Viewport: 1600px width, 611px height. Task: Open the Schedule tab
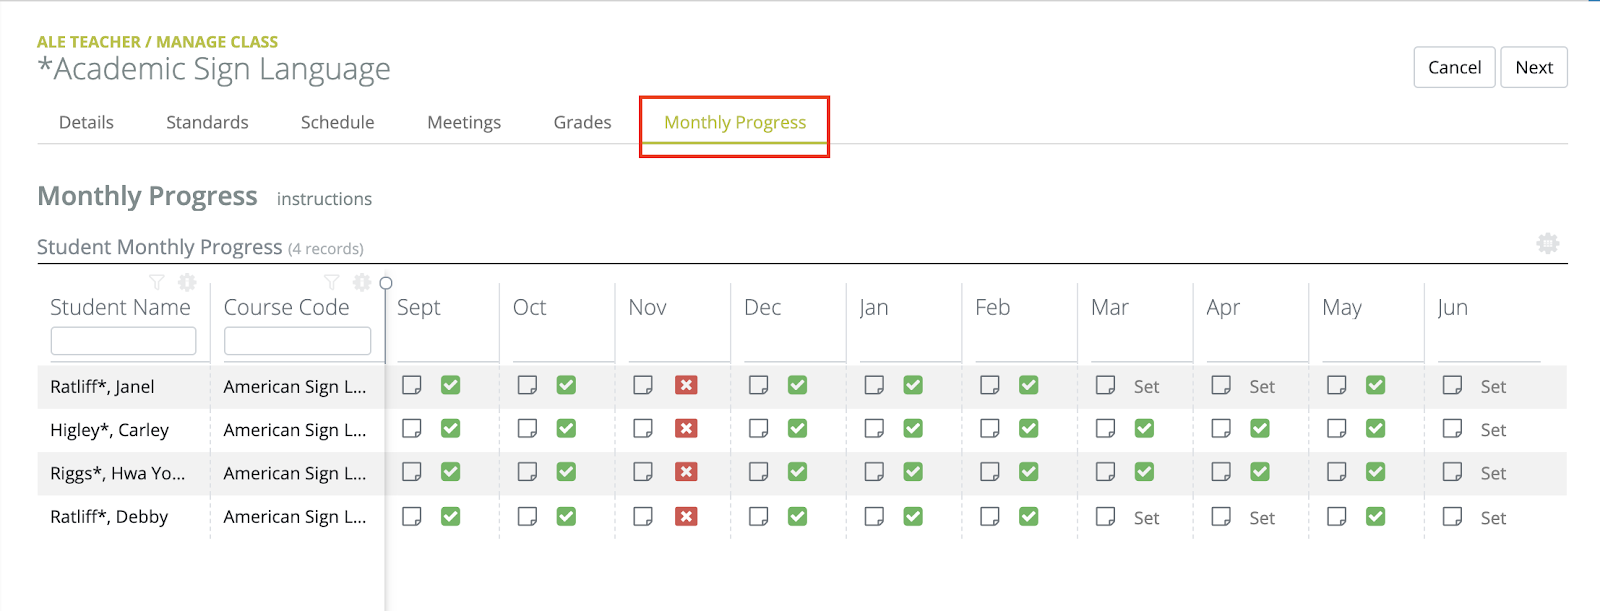(x=337, y=122)
